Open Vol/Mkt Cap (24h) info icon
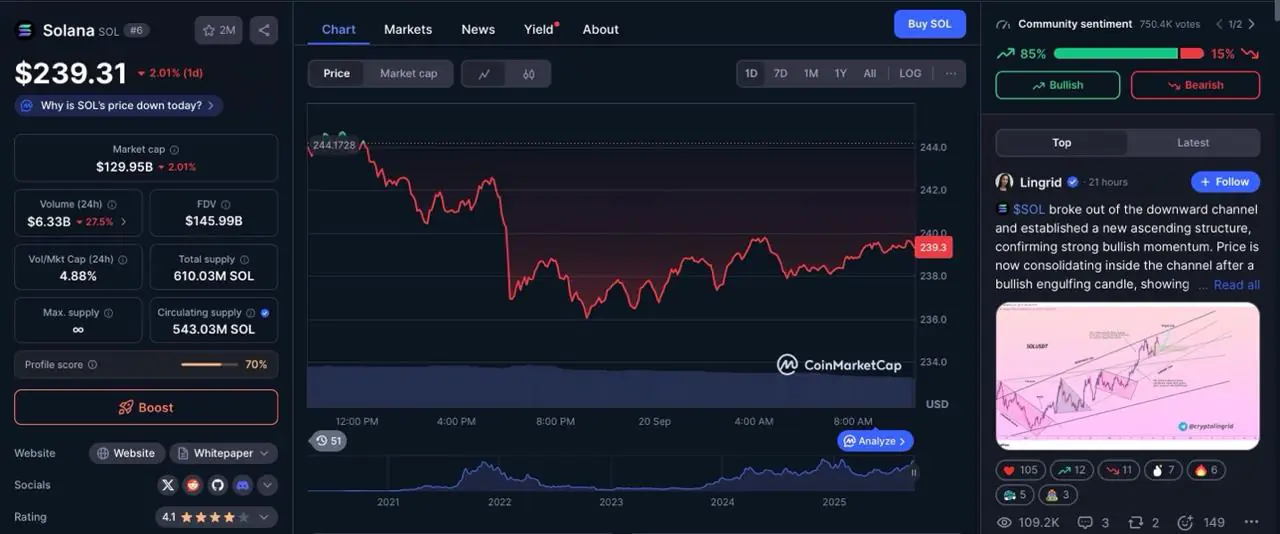Screen dimensions: 1280x534 tap(123, 259)
